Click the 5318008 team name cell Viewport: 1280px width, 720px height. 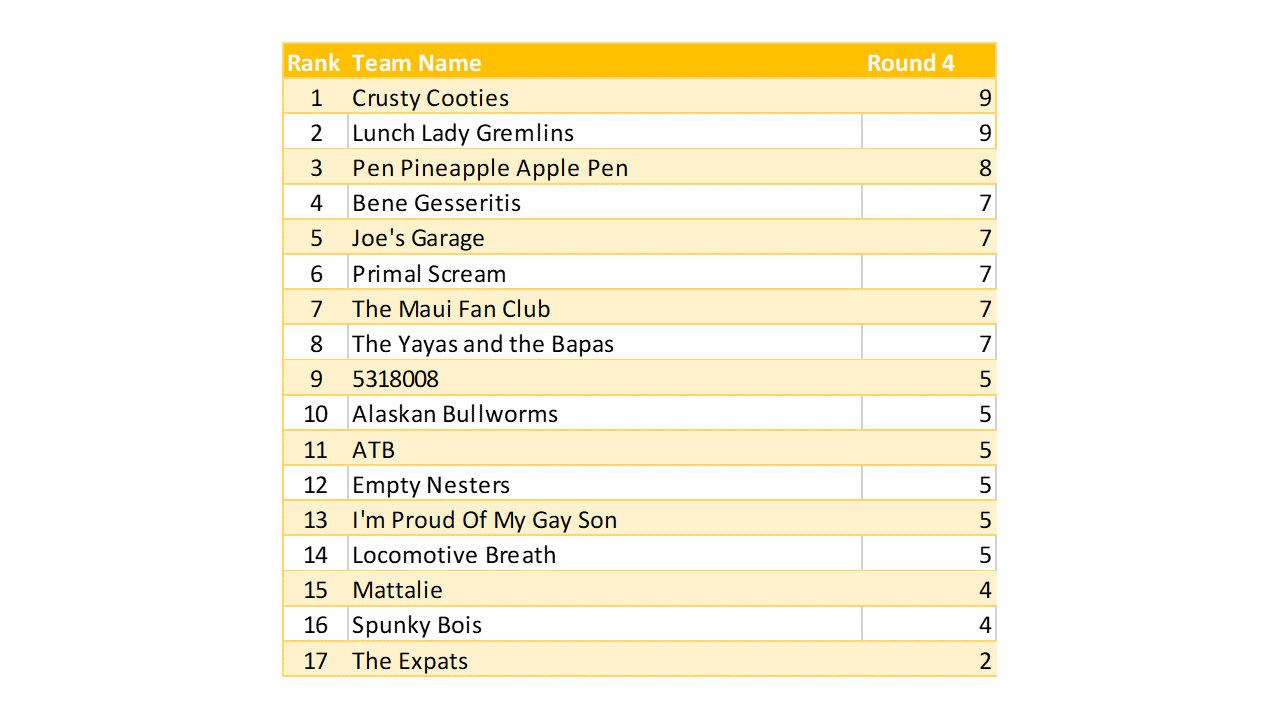(x=396, y=379)
